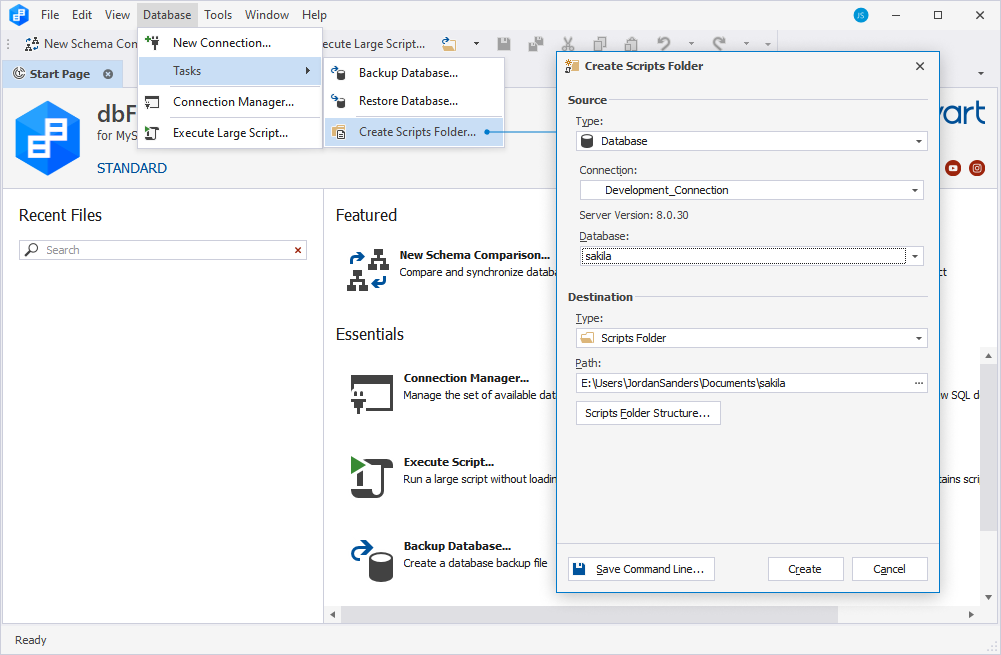Open Backup Database from Essentials
Viewport: 1001px width, 655px height.
pos(457,546)
